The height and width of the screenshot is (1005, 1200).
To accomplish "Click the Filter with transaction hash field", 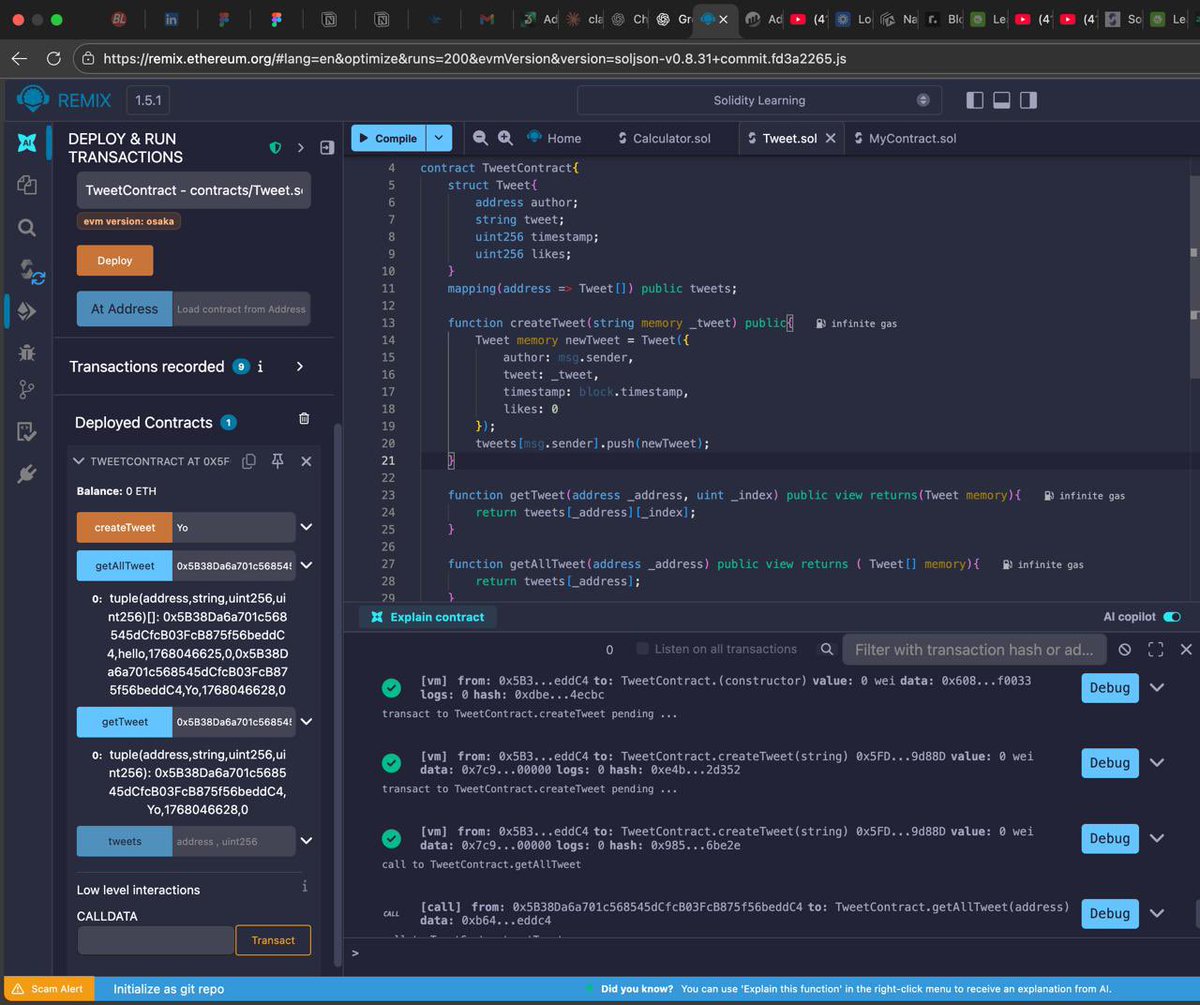I will click(x=974, y=649).
